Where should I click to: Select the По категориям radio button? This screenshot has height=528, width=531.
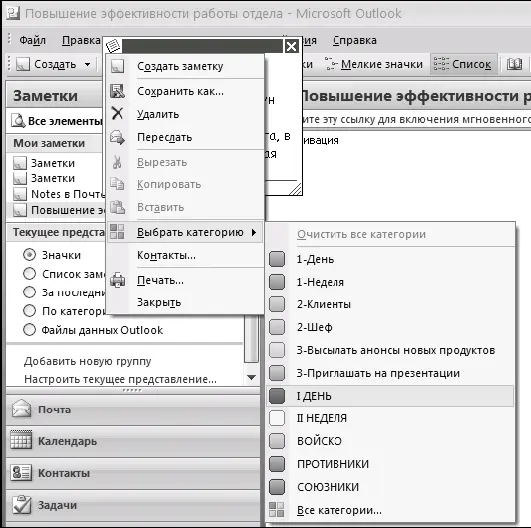[29, 311]
